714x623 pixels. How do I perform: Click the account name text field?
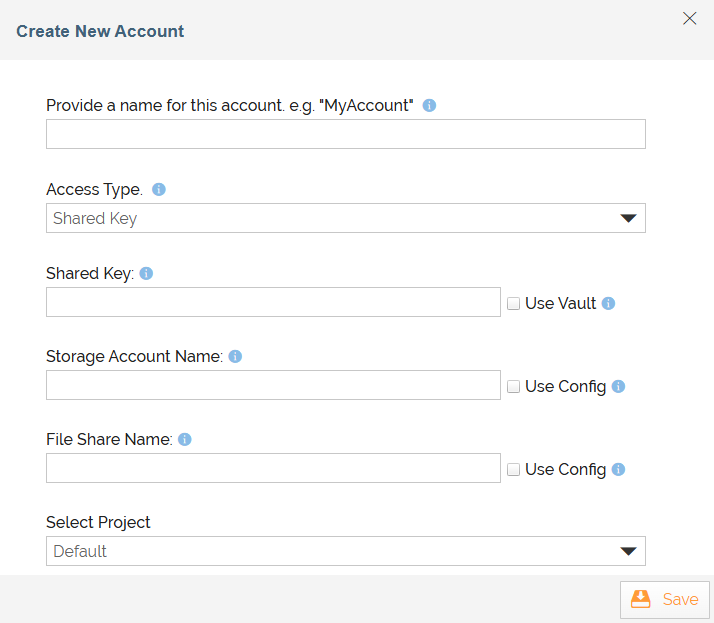click(x=345, y=134)
